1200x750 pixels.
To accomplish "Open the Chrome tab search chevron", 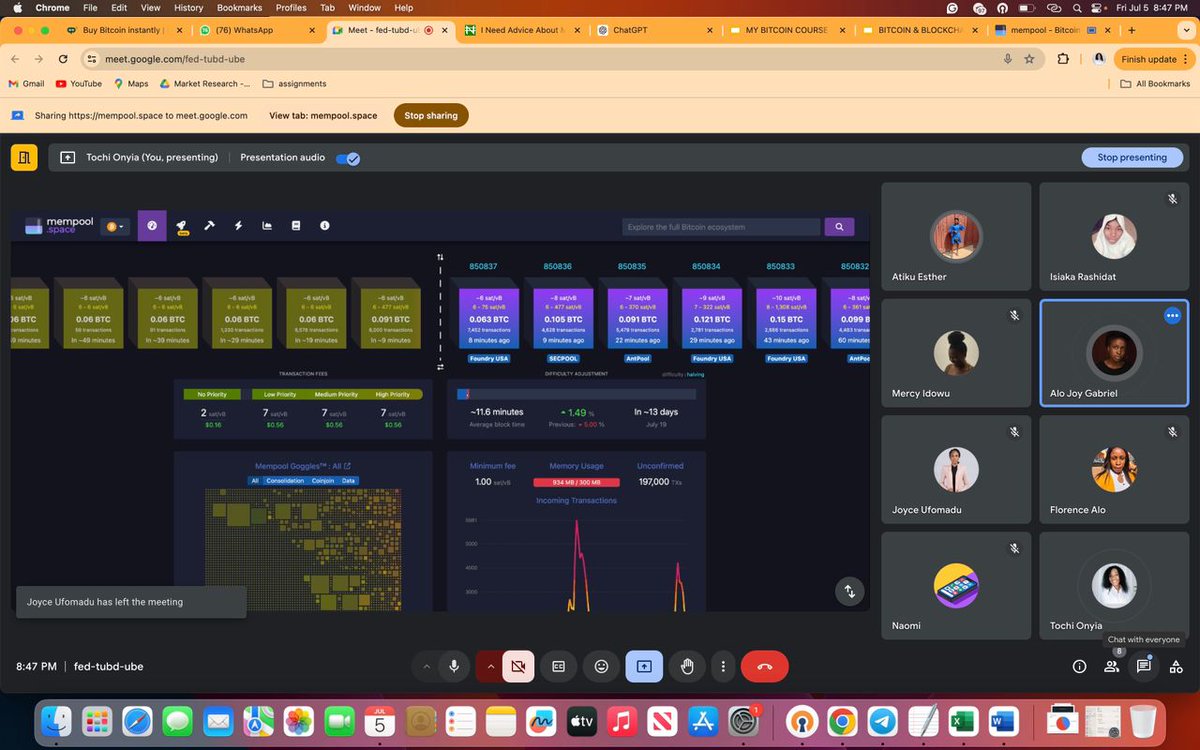I will (1185, 30).
